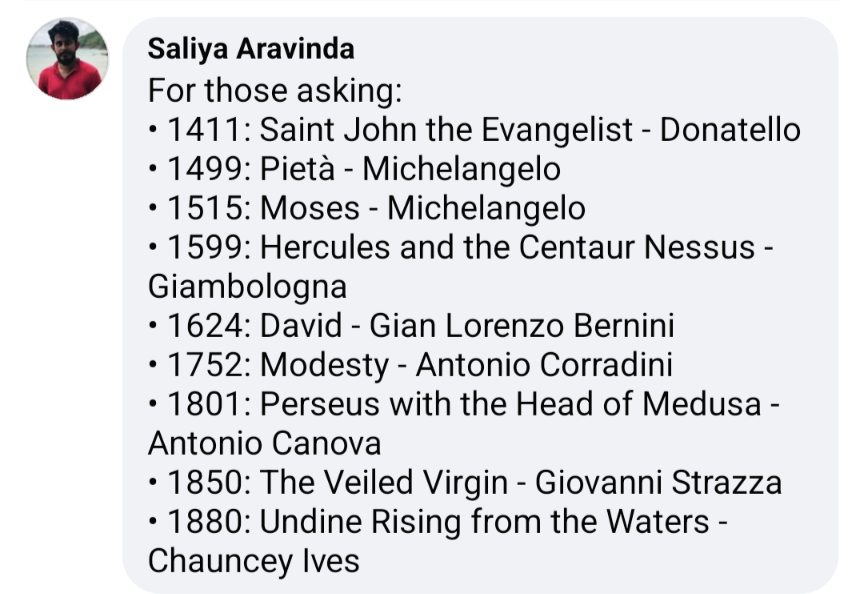The image size is (864, 594).
Task: Click the name Giovanni Strazza
Action: point(658,482)
